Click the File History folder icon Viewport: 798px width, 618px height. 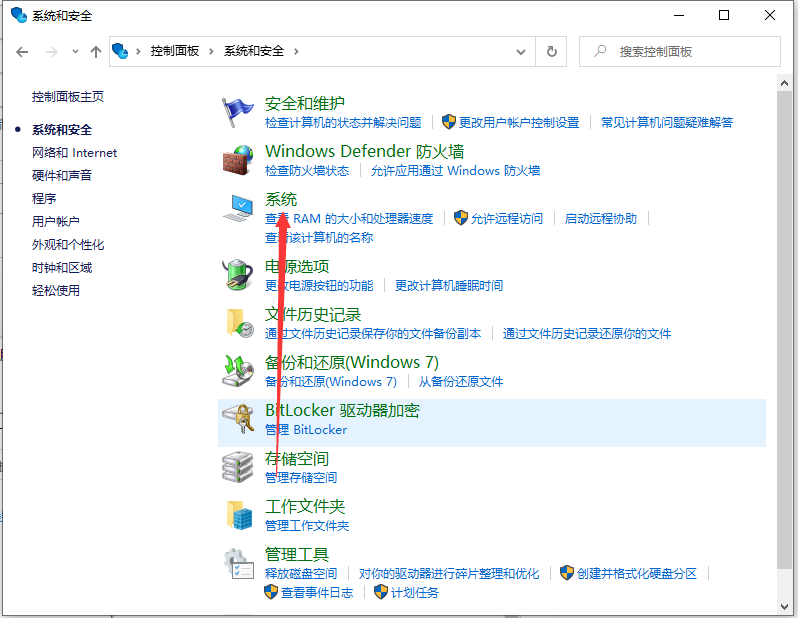(x=238, y=322)
